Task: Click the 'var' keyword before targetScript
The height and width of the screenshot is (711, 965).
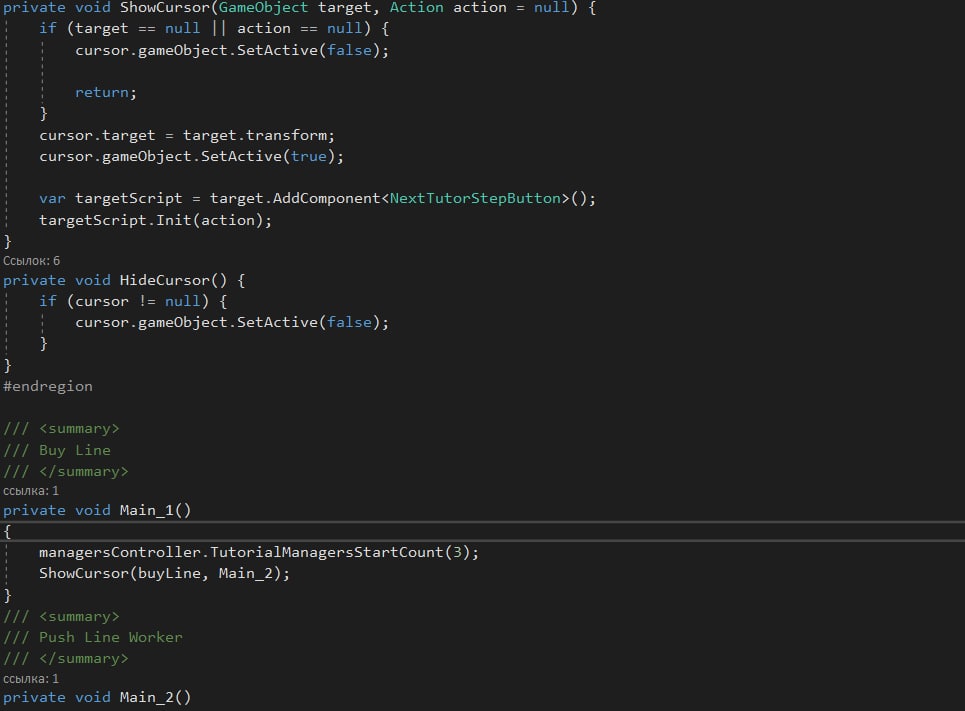Action: coord(52,199)
